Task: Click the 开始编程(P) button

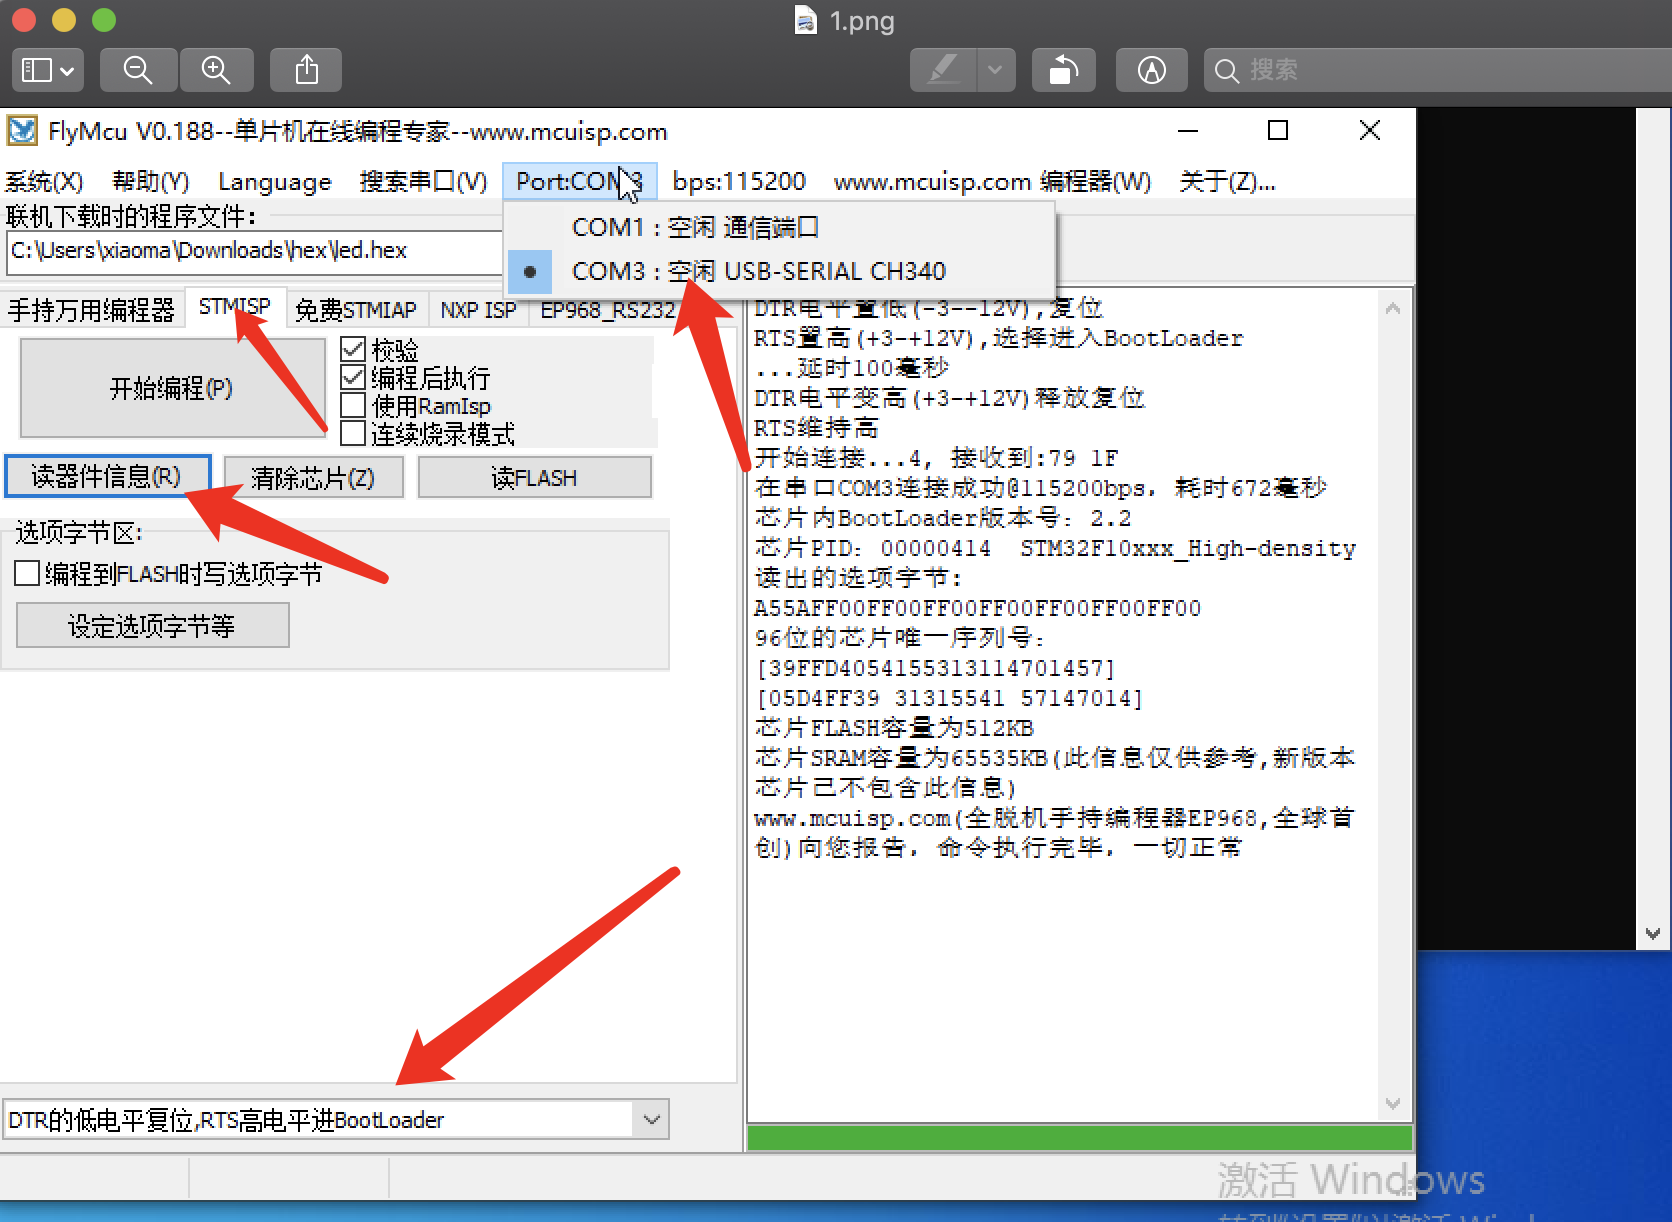Action: tap(171, 388)
